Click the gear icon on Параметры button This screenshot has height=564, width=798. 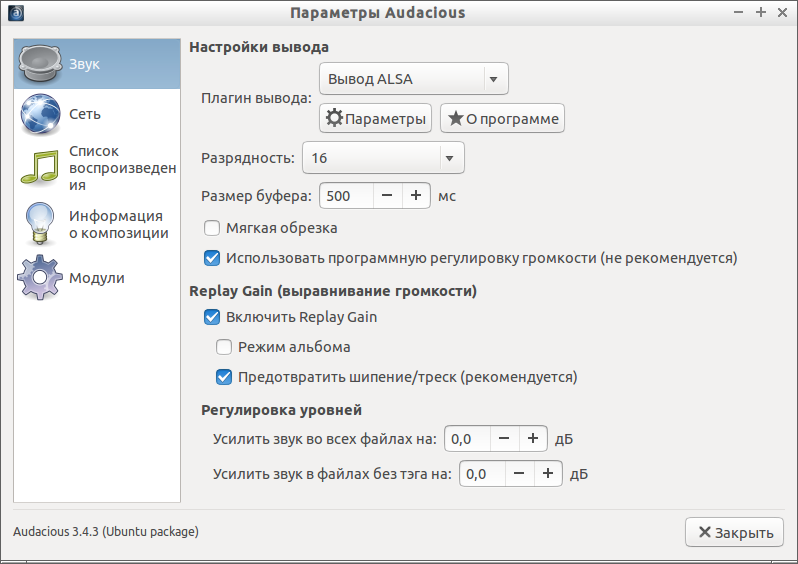click(x=335, y=118)
